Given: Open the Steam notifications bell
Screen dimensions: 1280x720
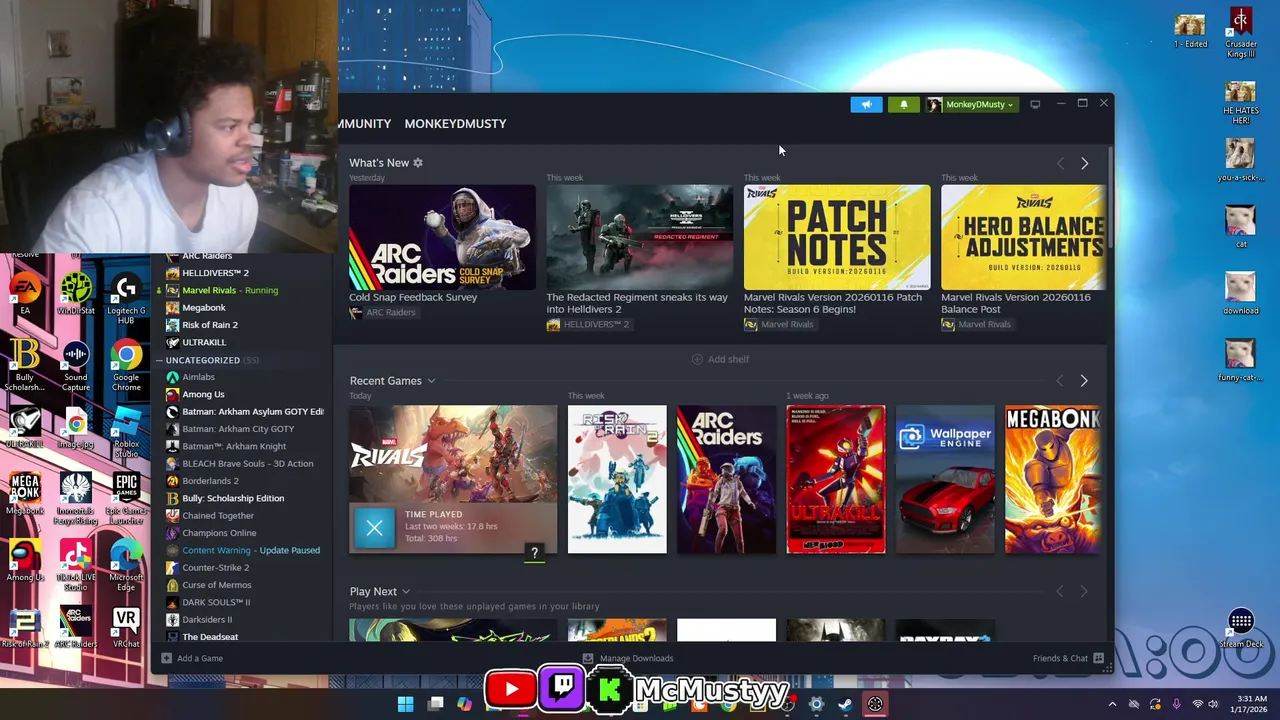Looking at the screenshot, I should tap(904, 104).
